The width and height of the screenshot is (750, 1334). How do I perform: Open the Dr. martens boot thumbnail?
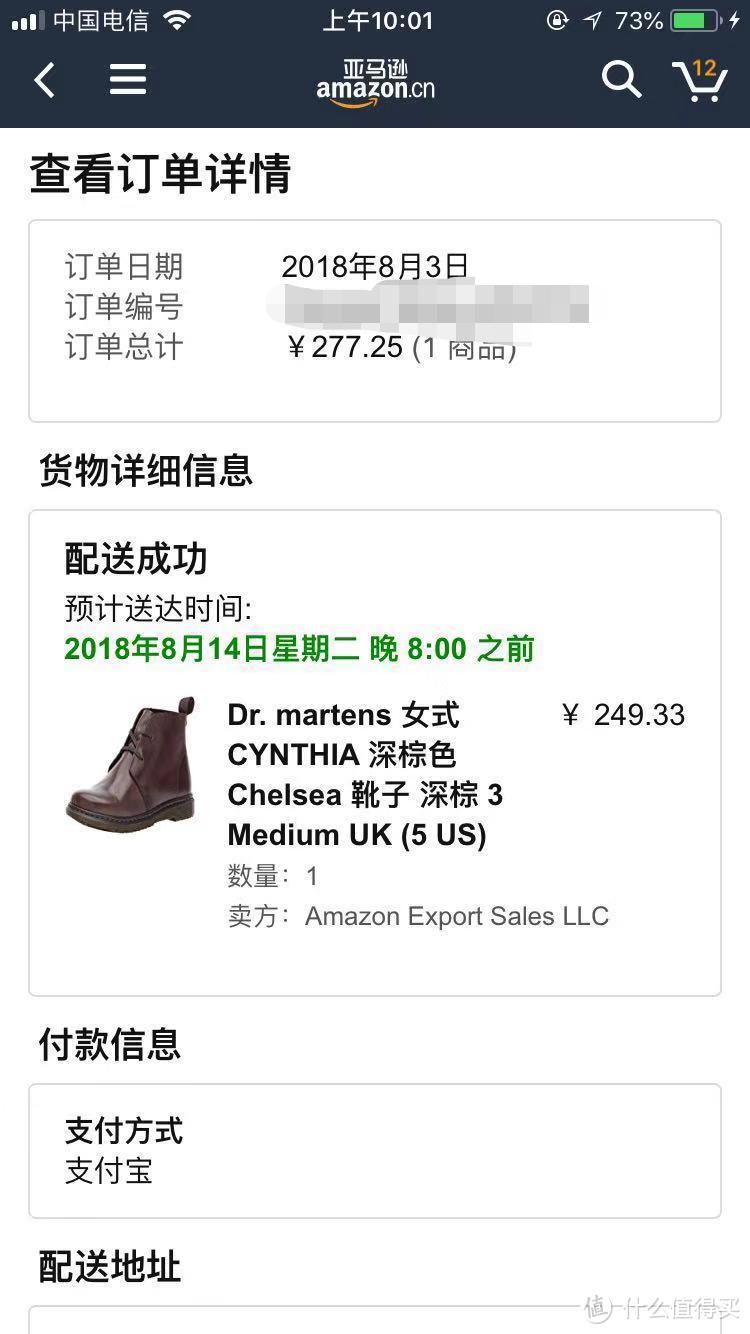tap(130, 762)
